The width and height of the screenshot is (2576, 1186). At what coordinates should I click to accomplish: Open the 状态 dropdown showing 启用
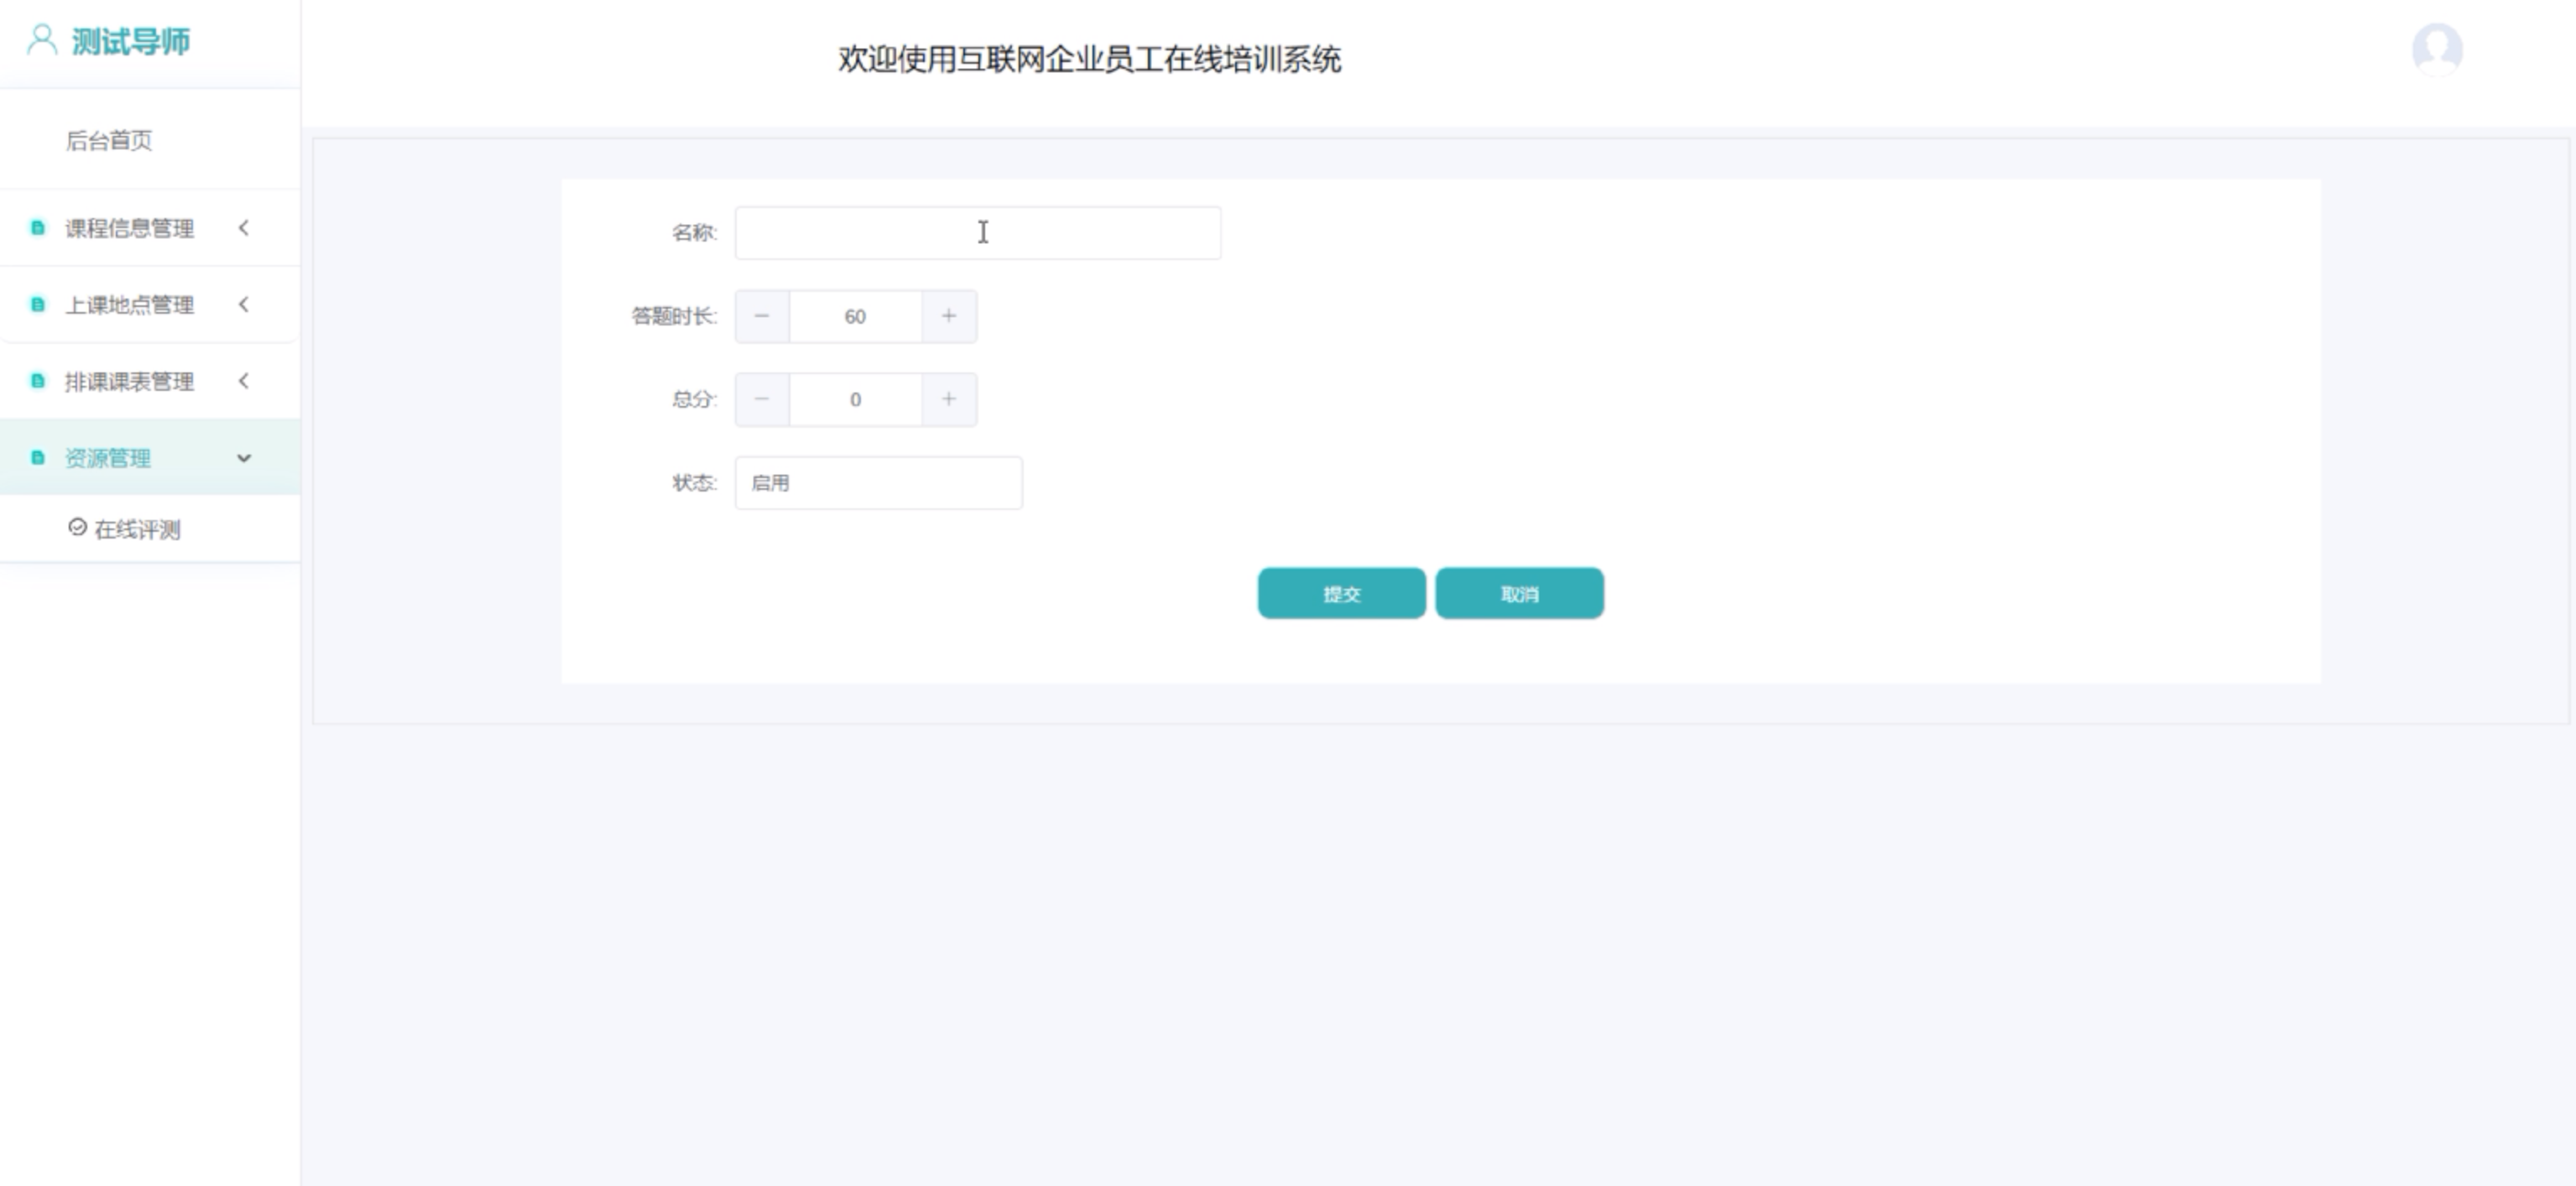[878, 483]
